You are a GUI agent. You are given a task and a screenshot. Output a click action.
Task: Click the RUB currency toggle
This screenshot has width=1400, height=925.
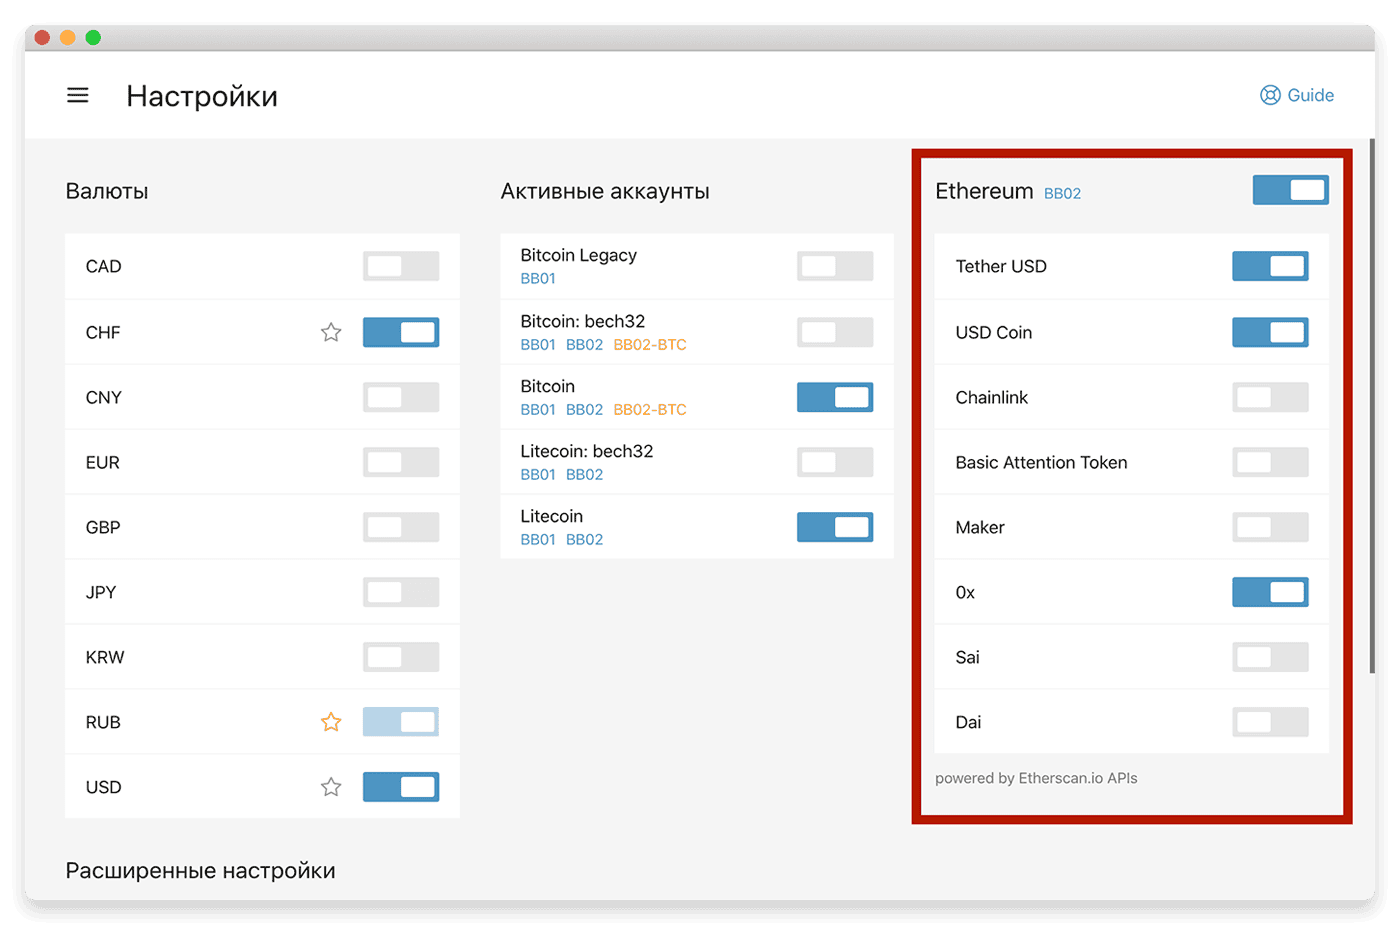pos(401,722)
